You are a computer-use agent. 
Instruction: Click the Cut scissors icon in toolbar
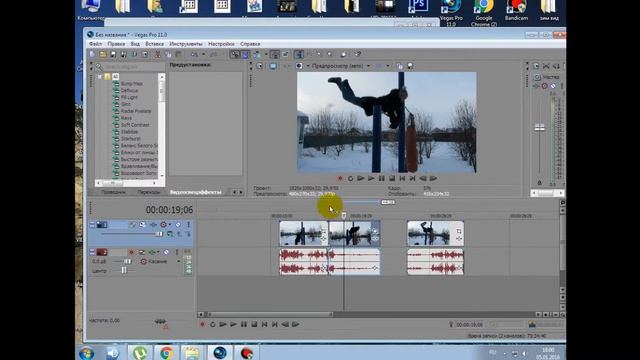tap(158, 54)
